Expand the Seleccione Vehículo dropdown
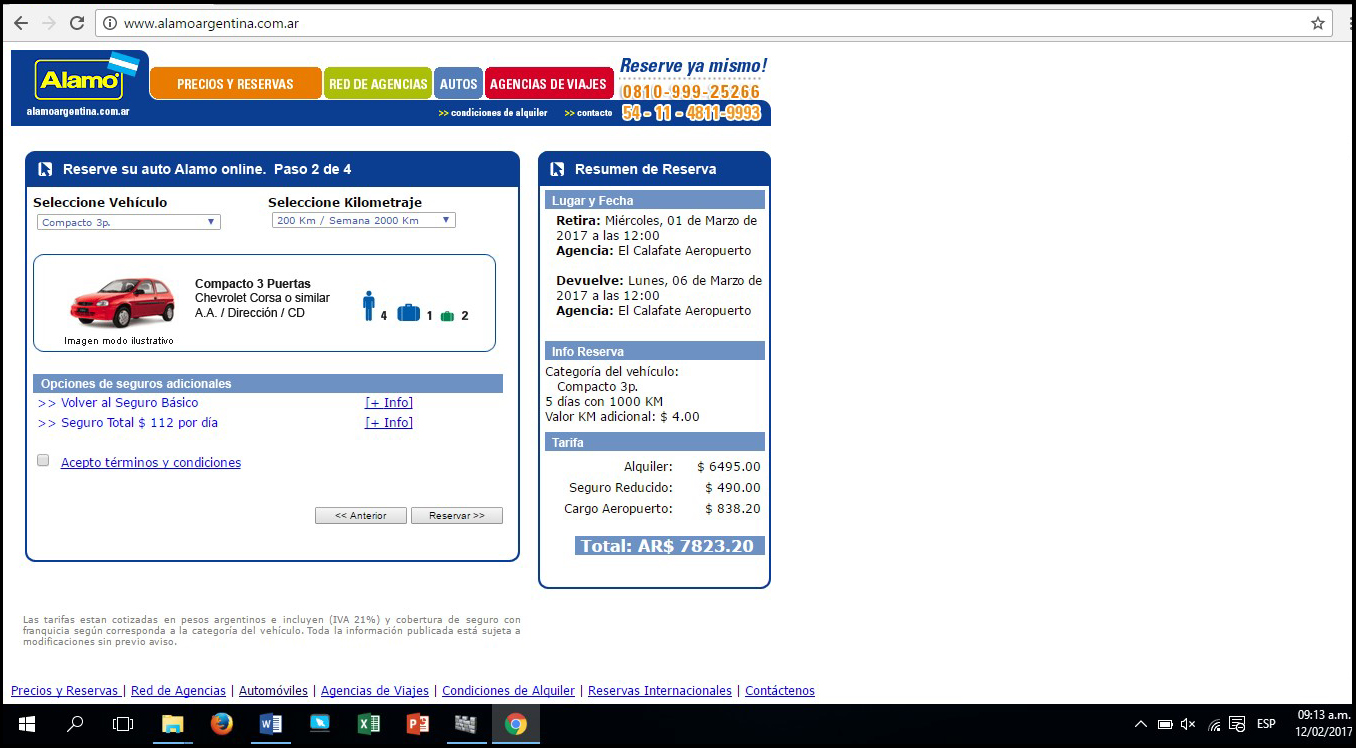This screenshot has width=1356, height=748. (x=128, y=222)
